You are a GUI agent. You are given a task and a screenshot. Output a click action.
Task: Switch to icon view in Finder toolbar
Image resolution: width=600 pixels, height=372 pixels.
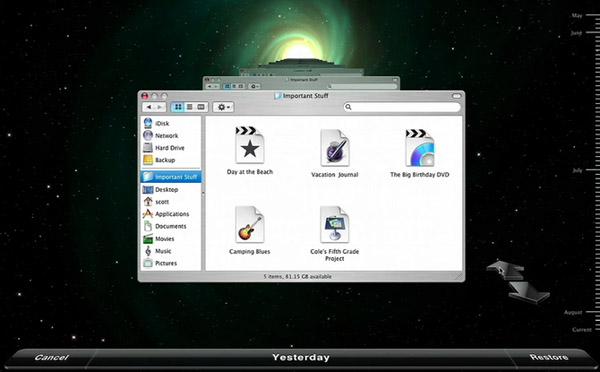[x=178, y=107]
